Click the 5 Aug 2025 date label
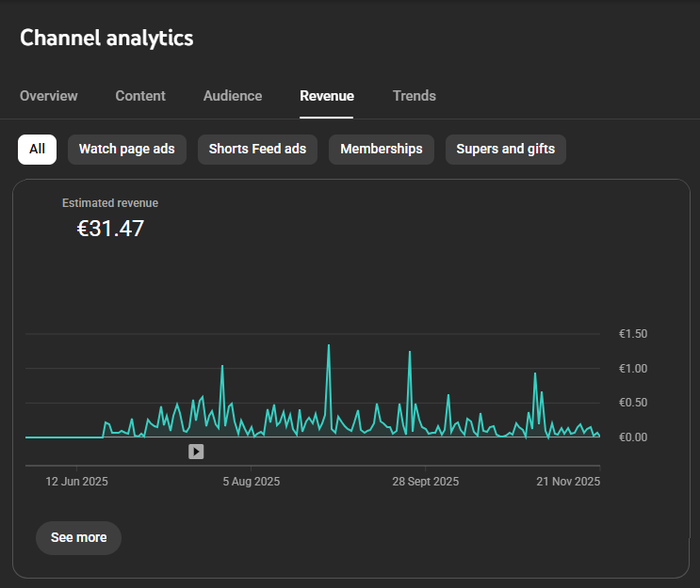 pyautogui.click(x=251, y=481)
